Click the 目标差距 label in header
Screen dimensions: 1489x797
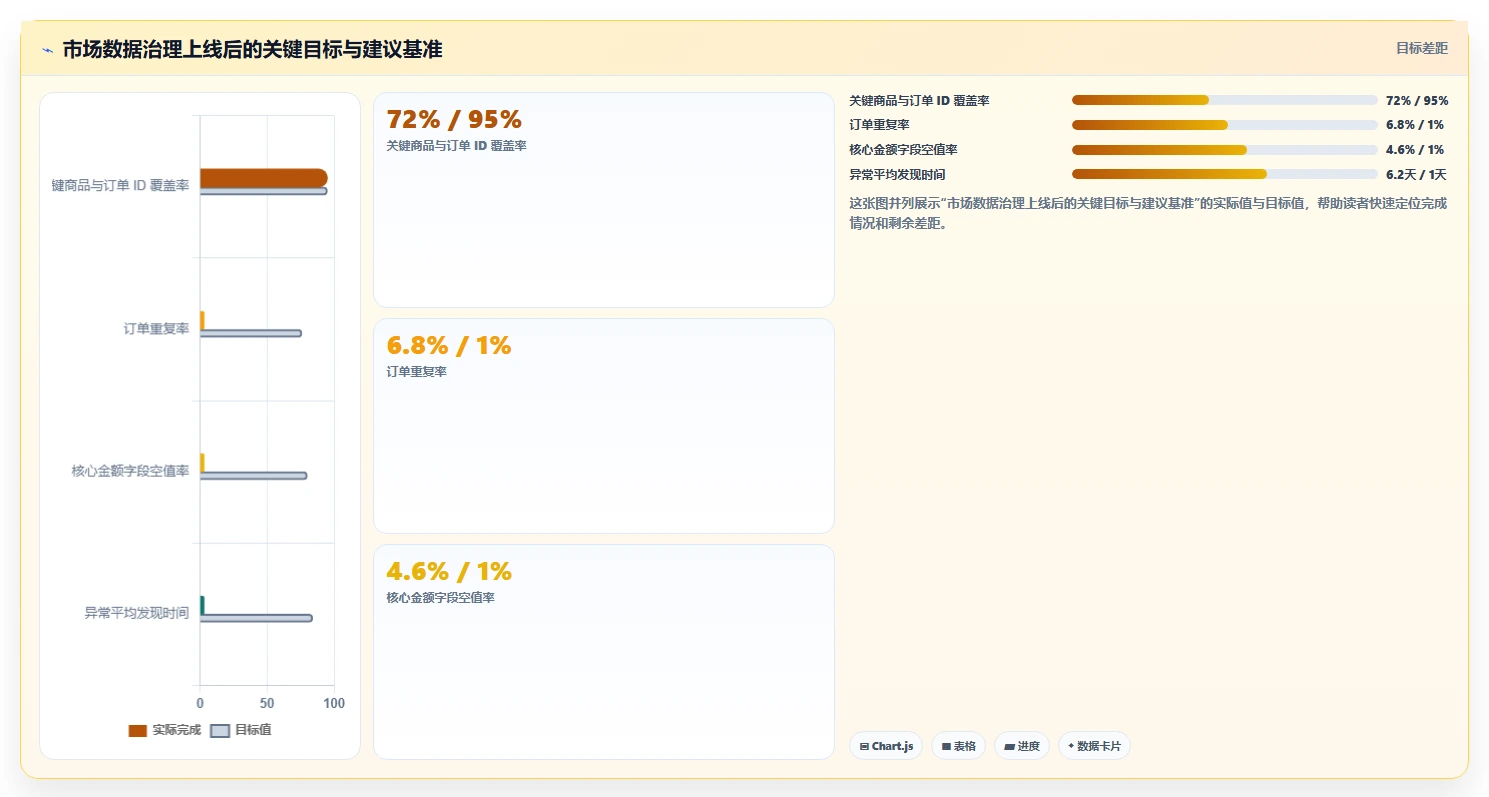click(1421, 48)
